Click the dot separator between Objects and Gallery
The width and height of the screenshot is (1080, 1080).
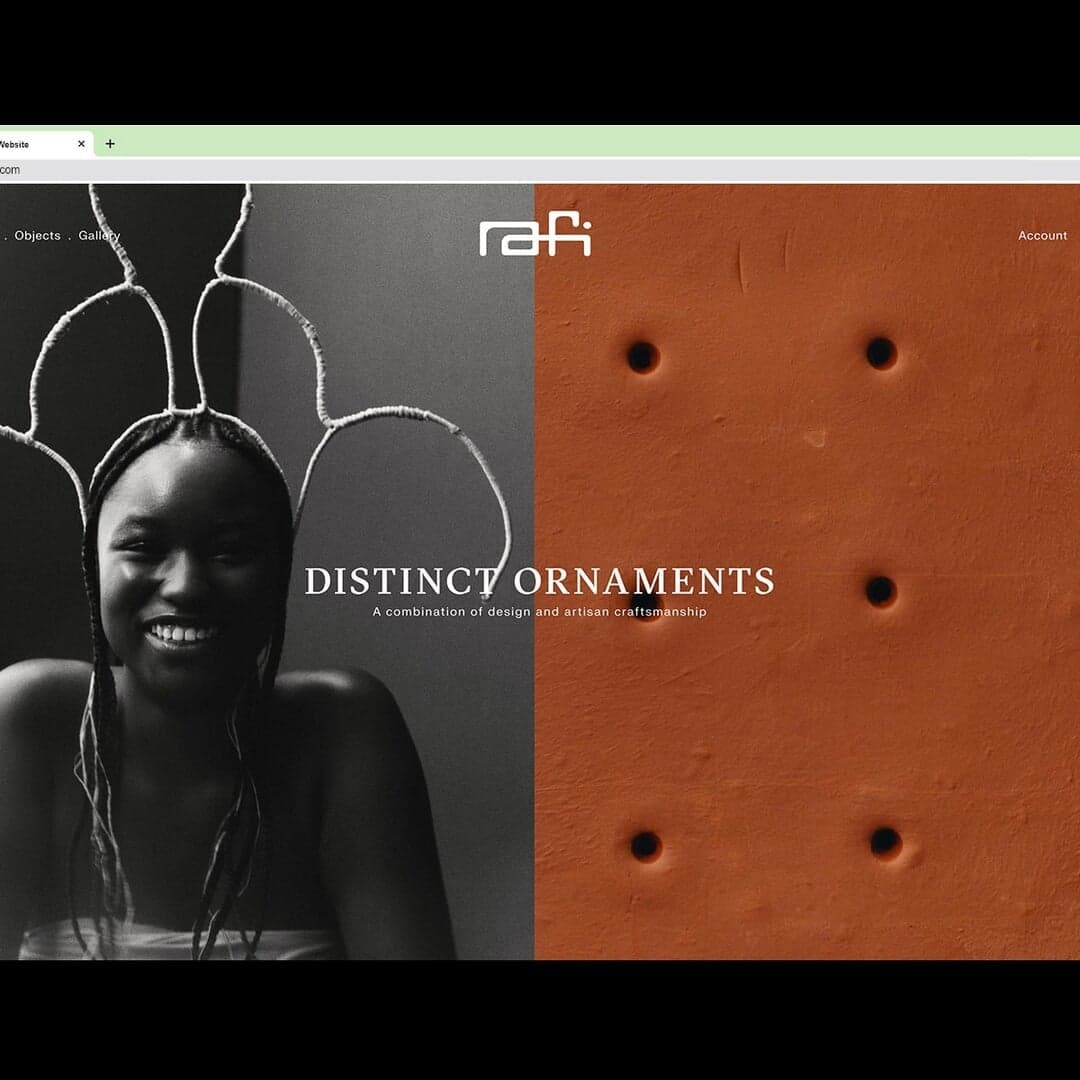[68, 239]
